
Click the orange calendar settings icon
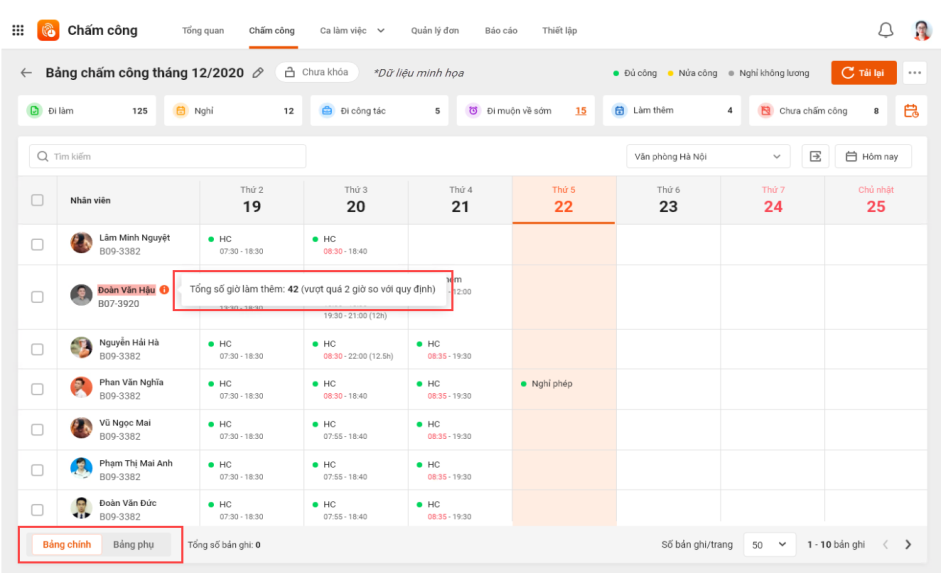(911, 111)
